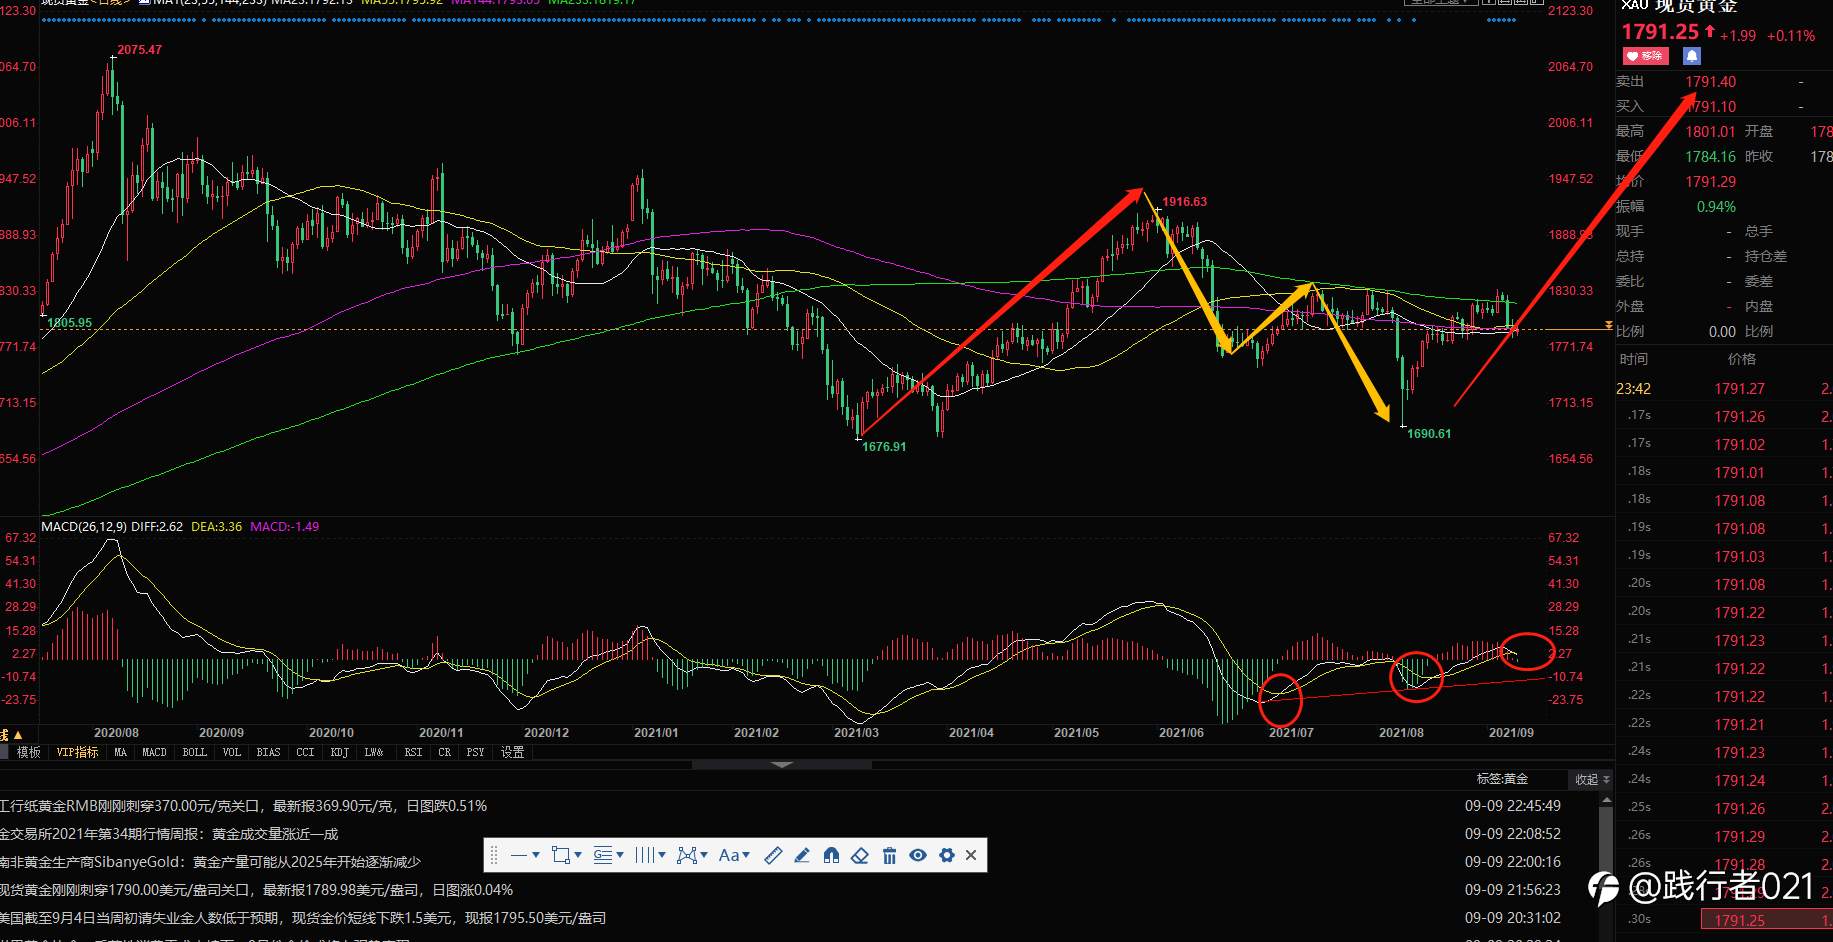Click the 1916.63 high price label
The width and height of the screenshot is (1833, 942).
[1184, 201]
